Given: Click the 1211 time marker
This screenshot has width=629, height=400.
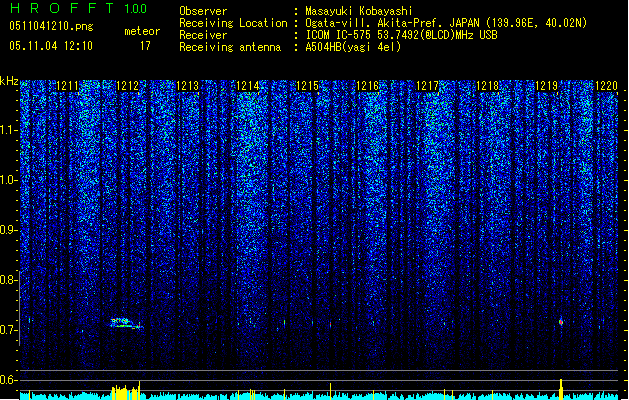Looking at the screenshot, I should [67, 86].
